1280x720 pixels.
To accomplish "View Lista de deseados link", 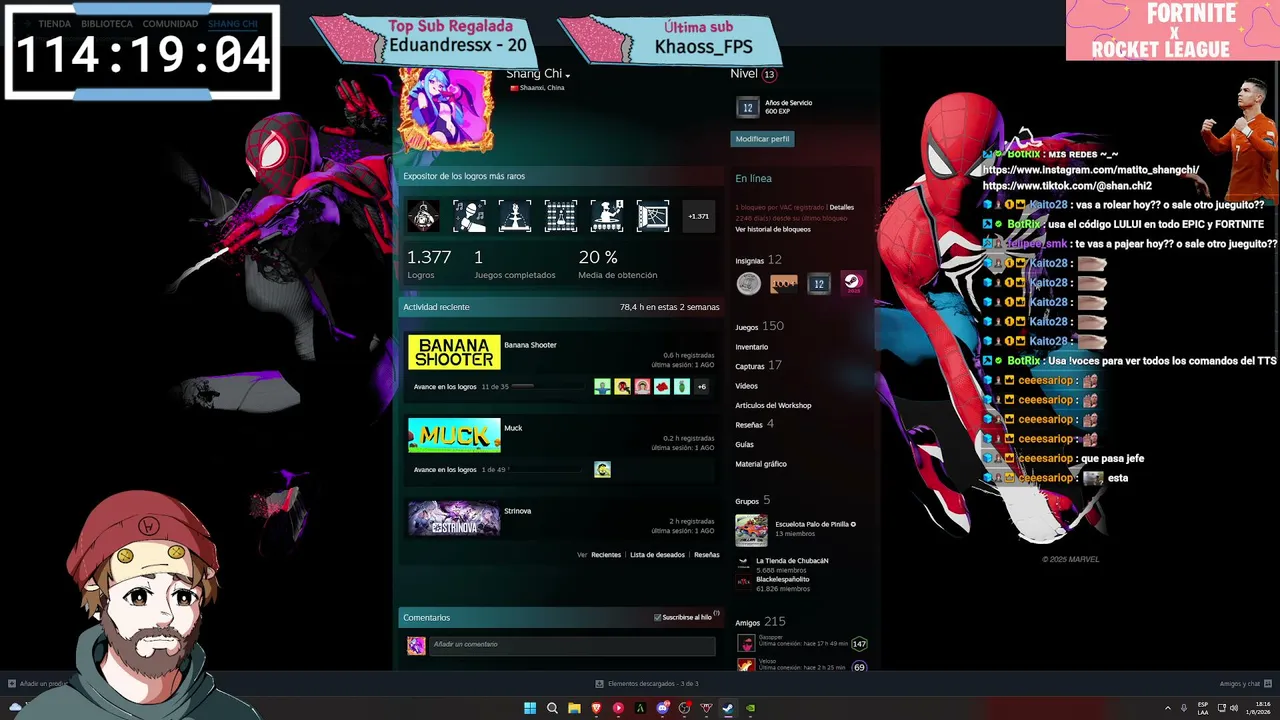I will [657, 555].
